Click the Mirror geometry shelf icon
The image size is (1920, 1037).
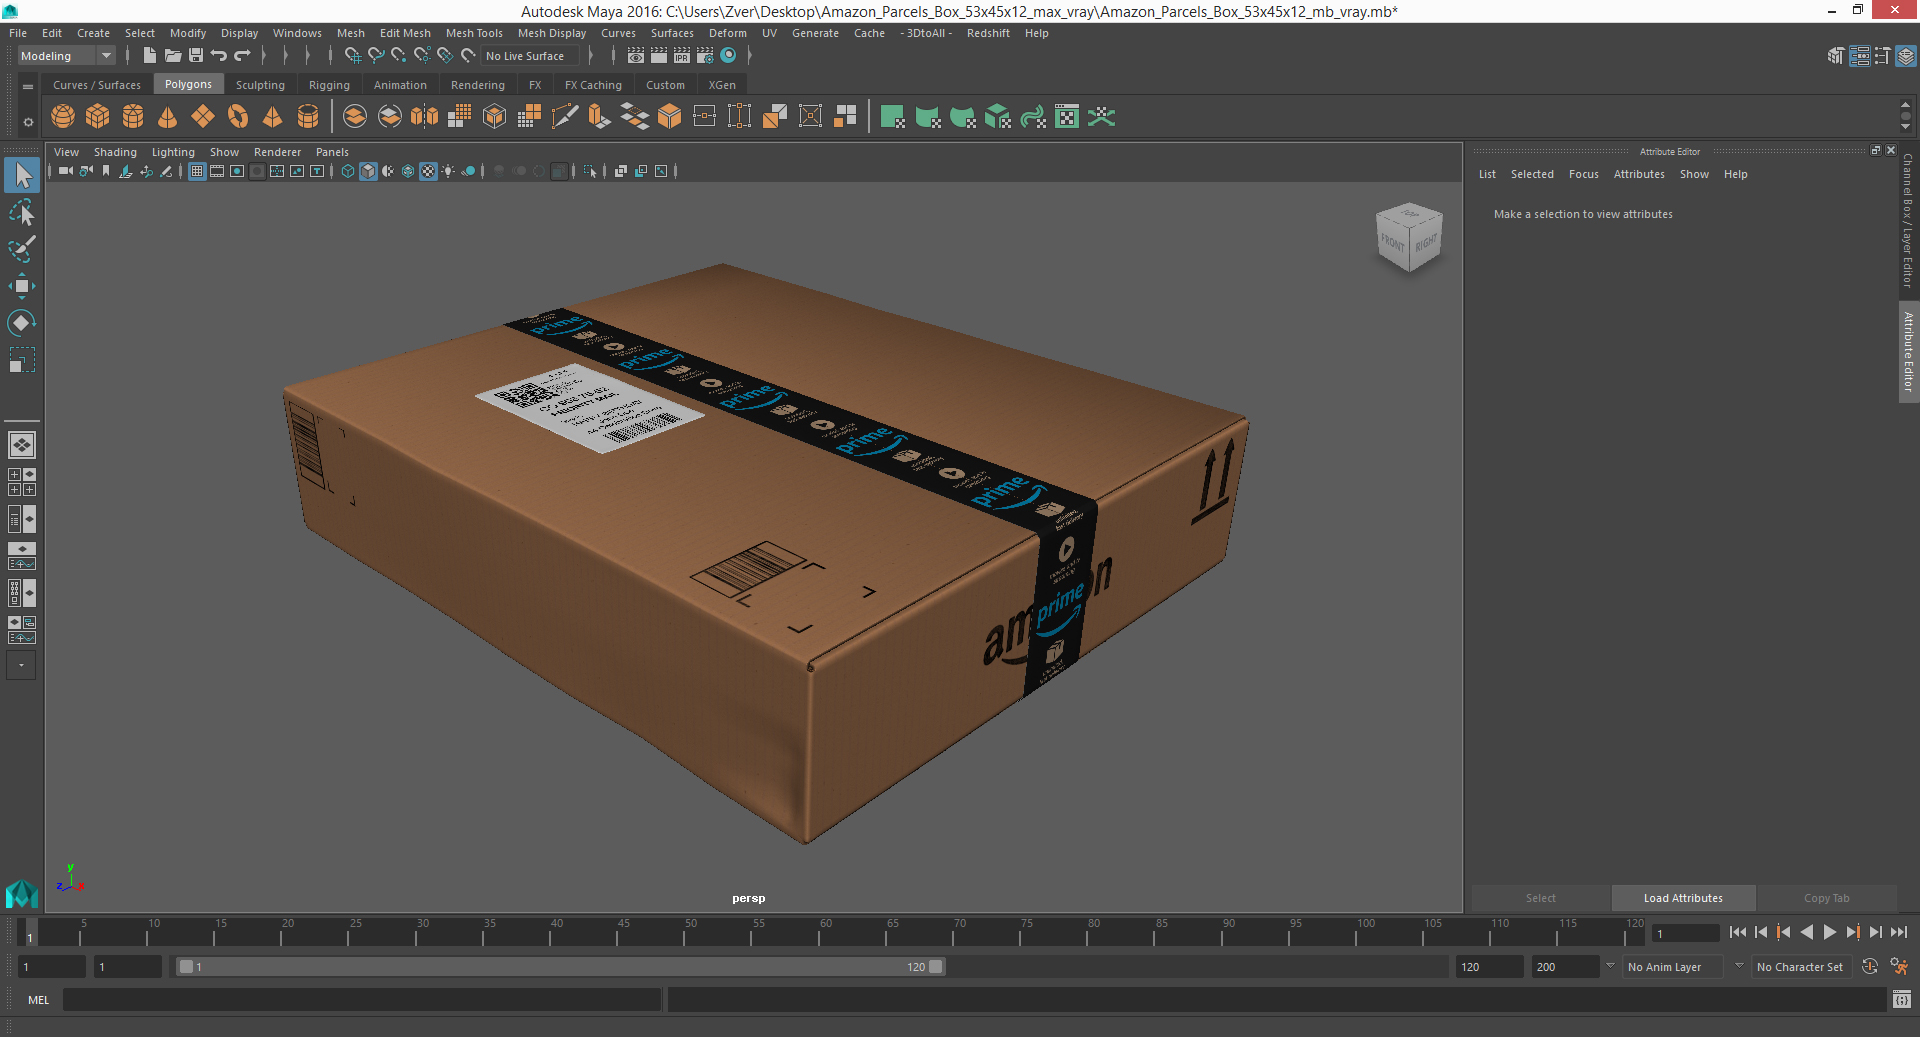pyautogui.click(x=425, y=117)
